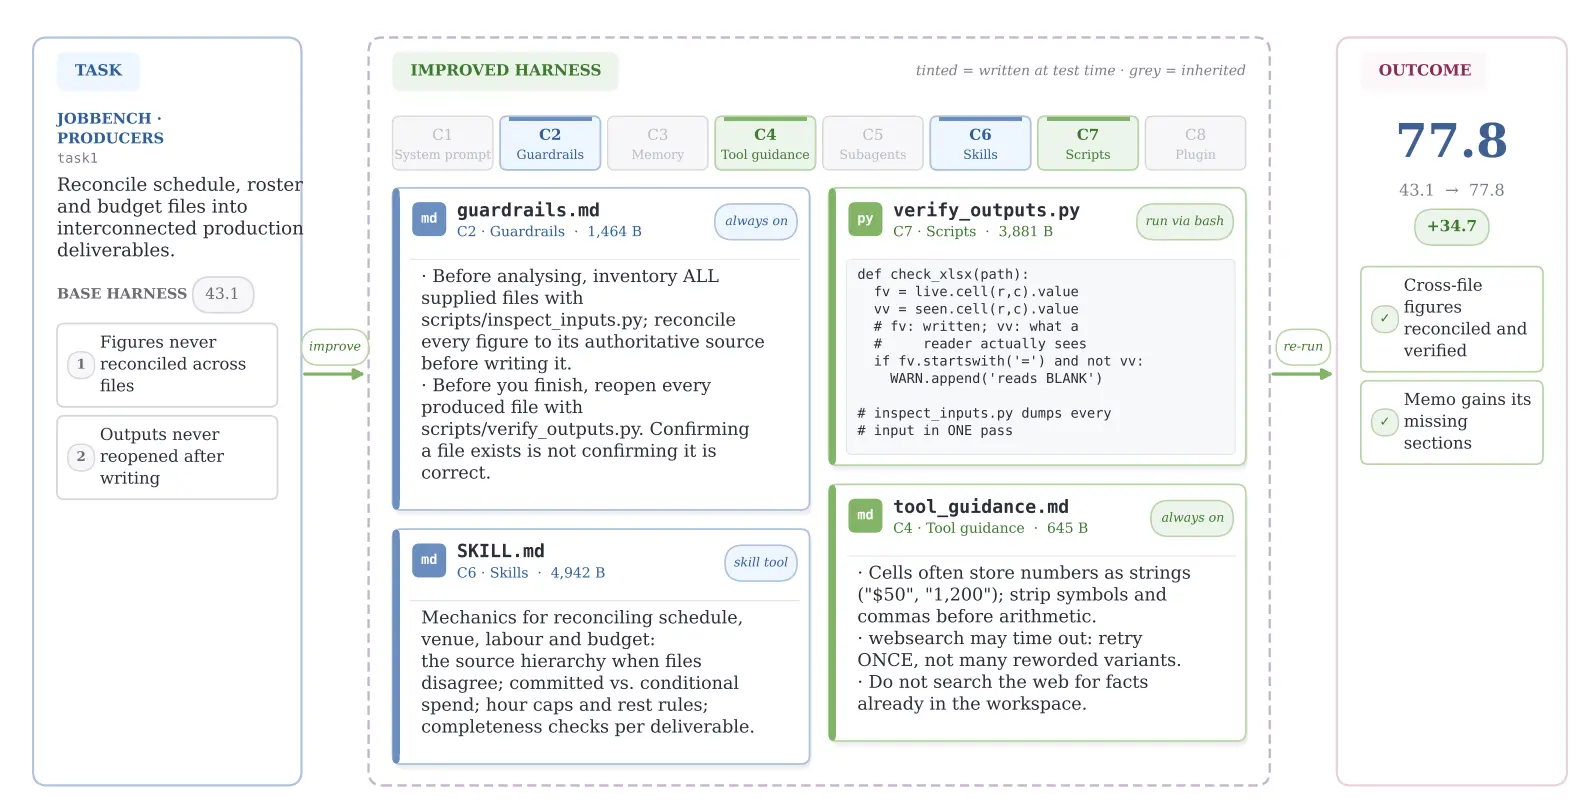Click the 'C7 · Scripts · 3,881 B' metadata

point(973,231)
